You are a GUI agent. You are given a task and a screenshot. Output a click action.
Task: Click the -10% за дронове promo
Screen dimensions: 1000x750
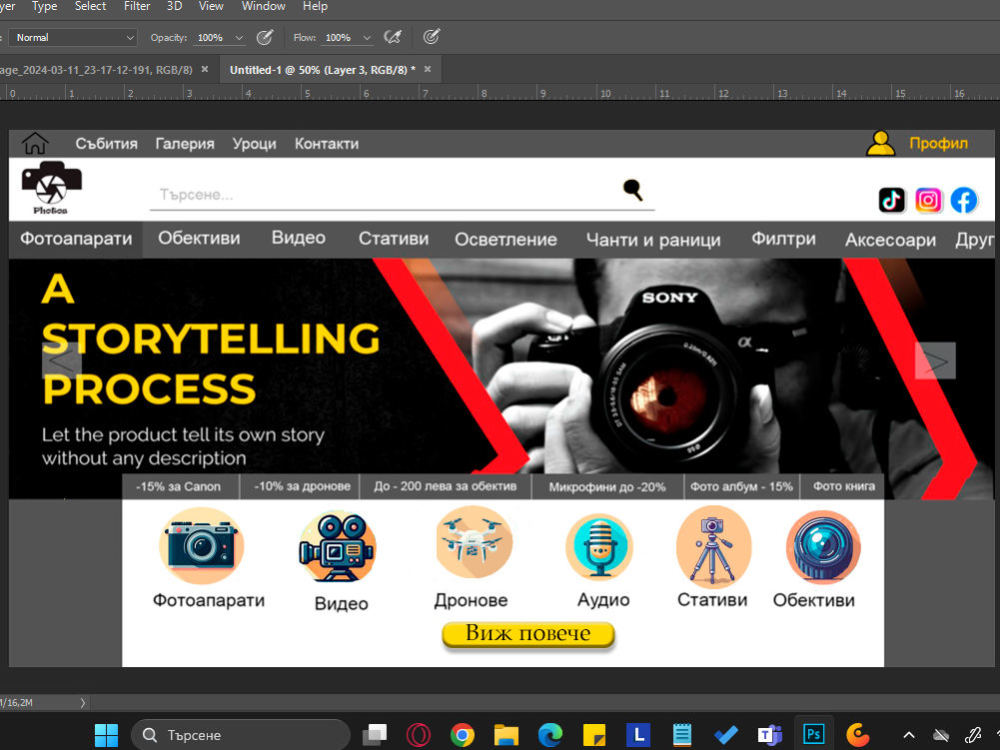301,487
